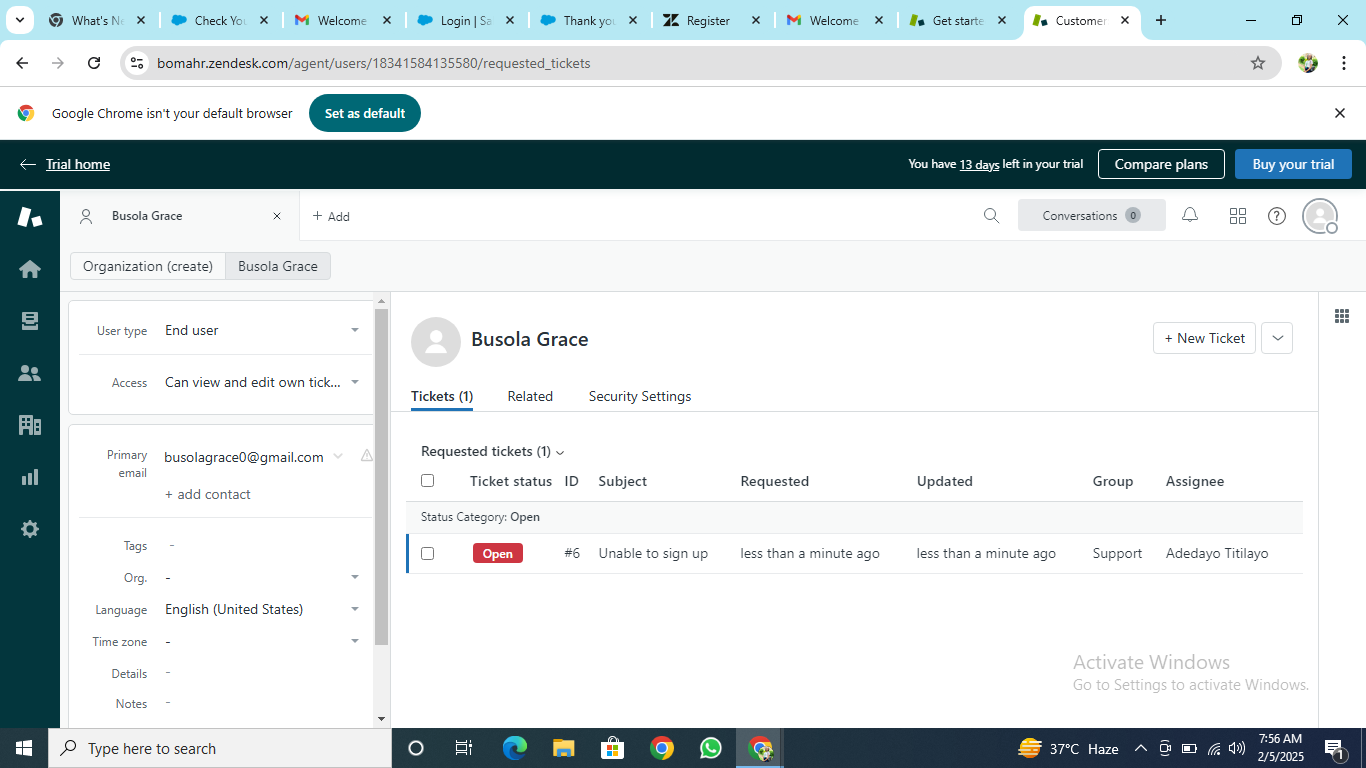The image size is (1366, 768).
Task: Open the Time zone dropdown
Action: coord(262,641)
